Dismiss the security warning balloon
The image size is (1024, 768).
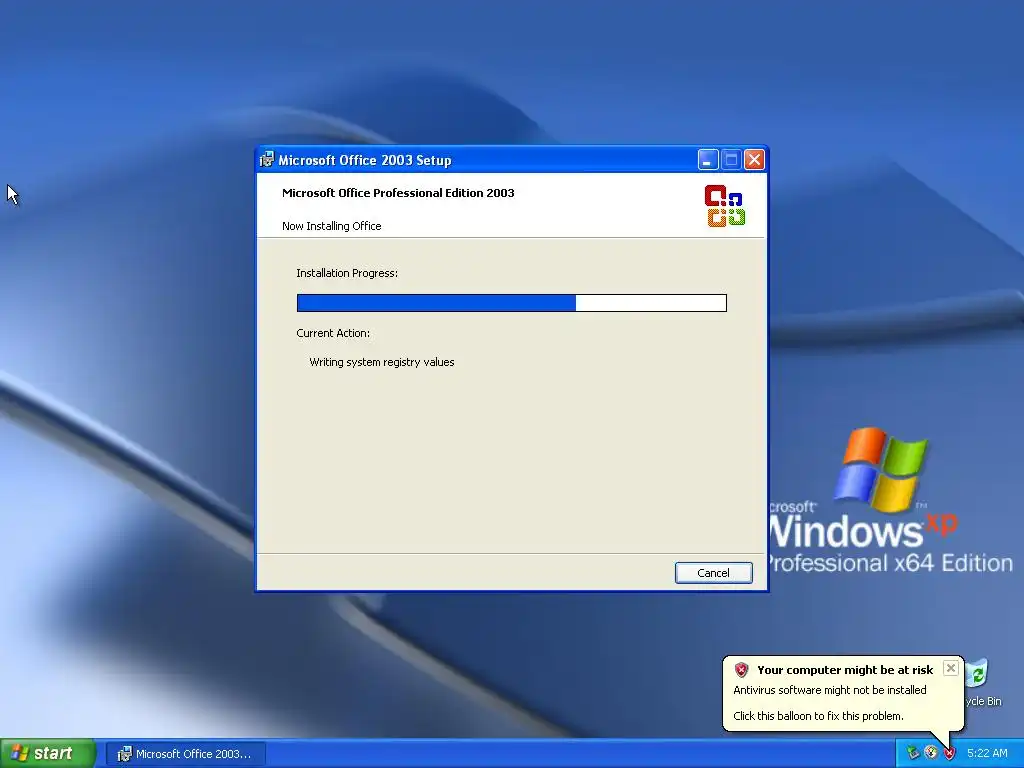951,668
